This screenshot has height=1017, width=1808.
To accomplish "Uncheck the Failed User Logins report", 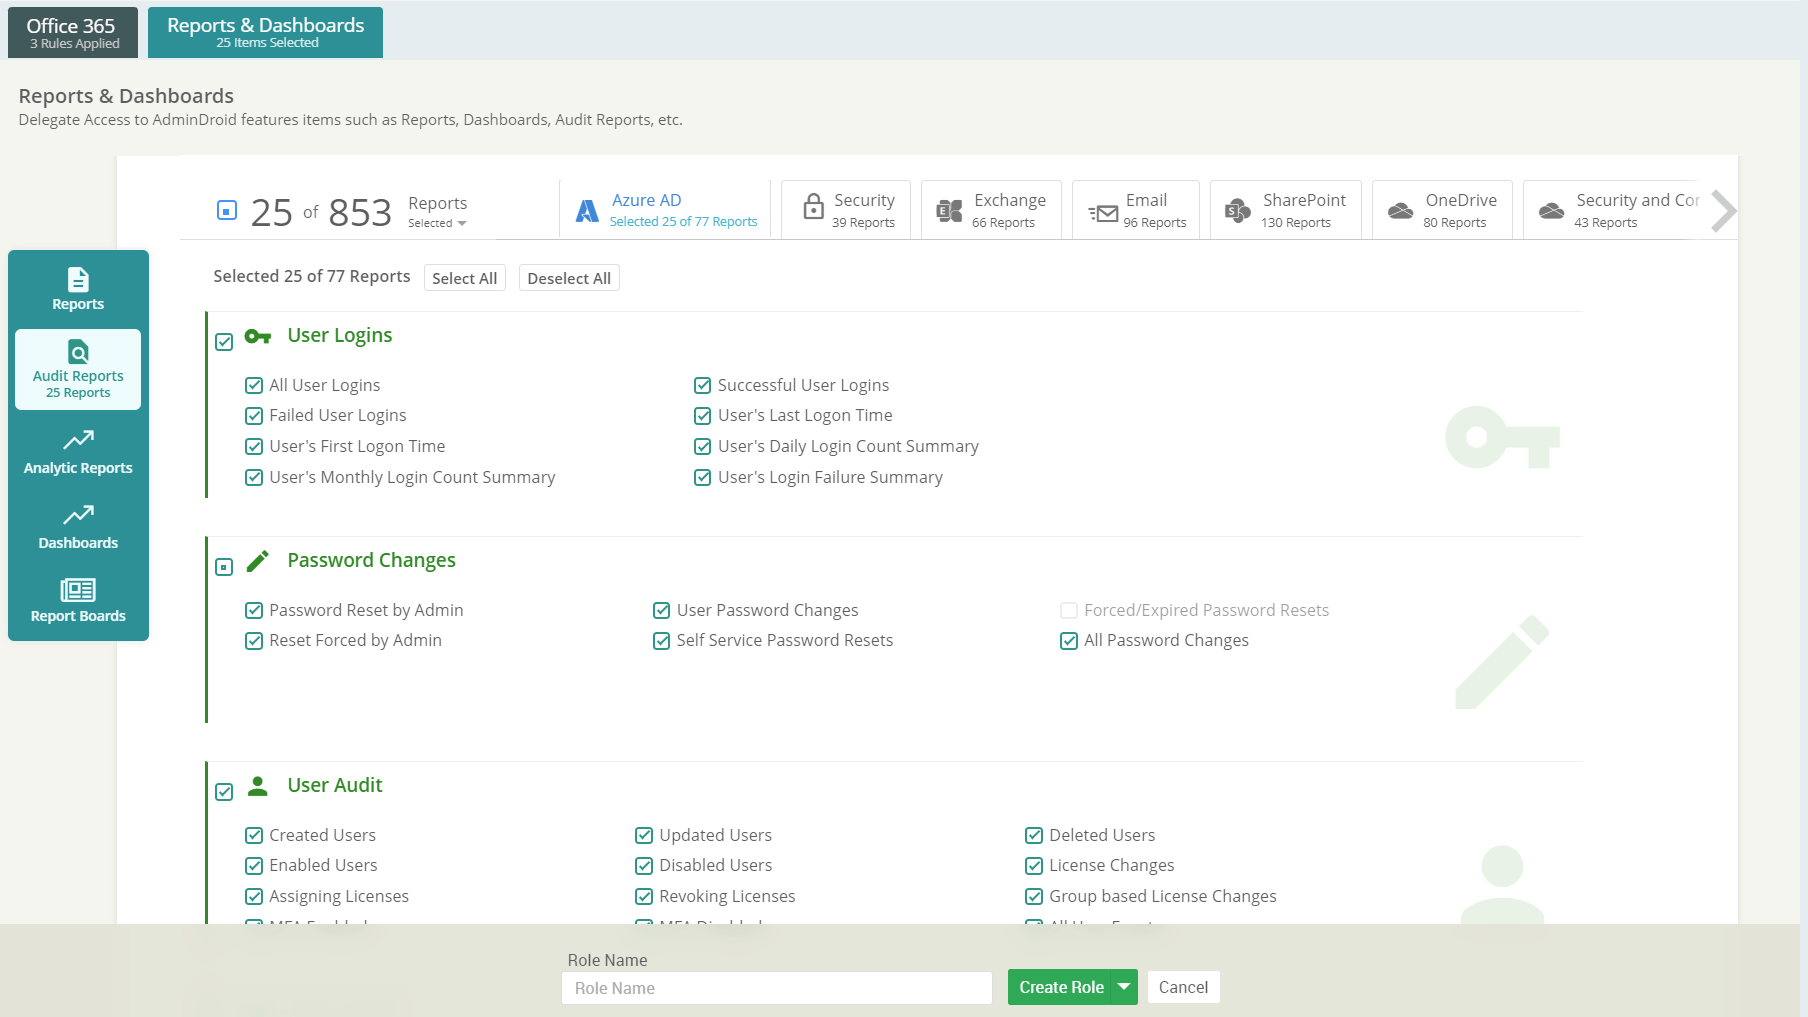I will 254,415.
